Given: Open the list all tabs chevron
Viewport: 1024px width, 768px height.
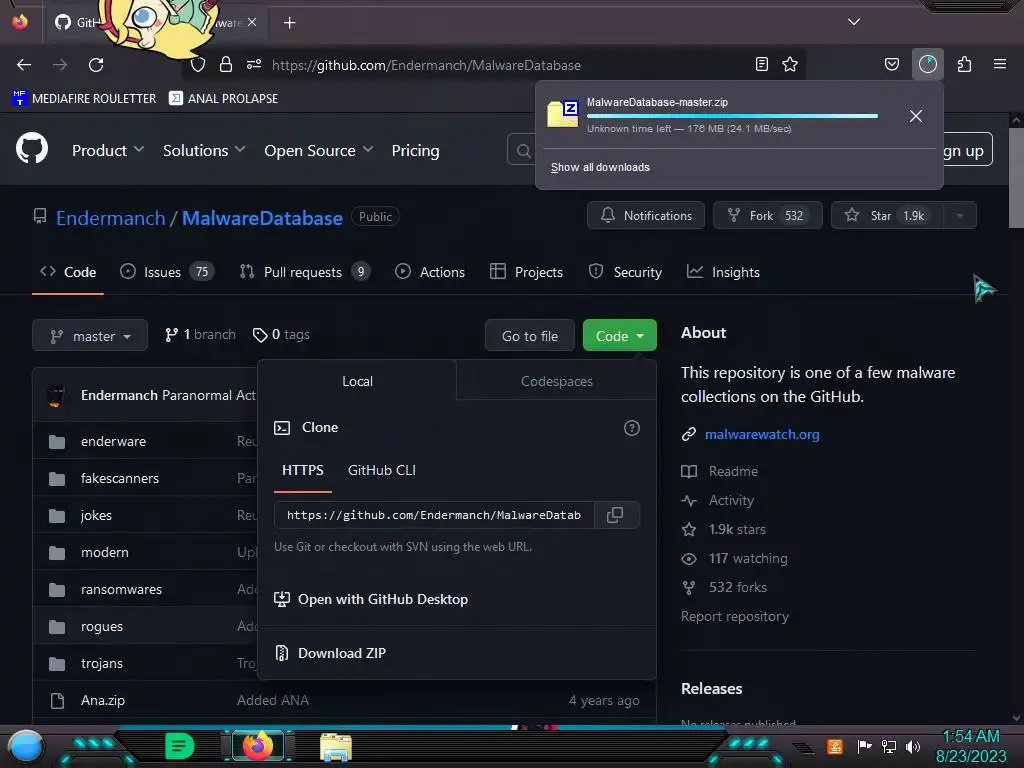Looking at the screenshot, I should (854, 22).
